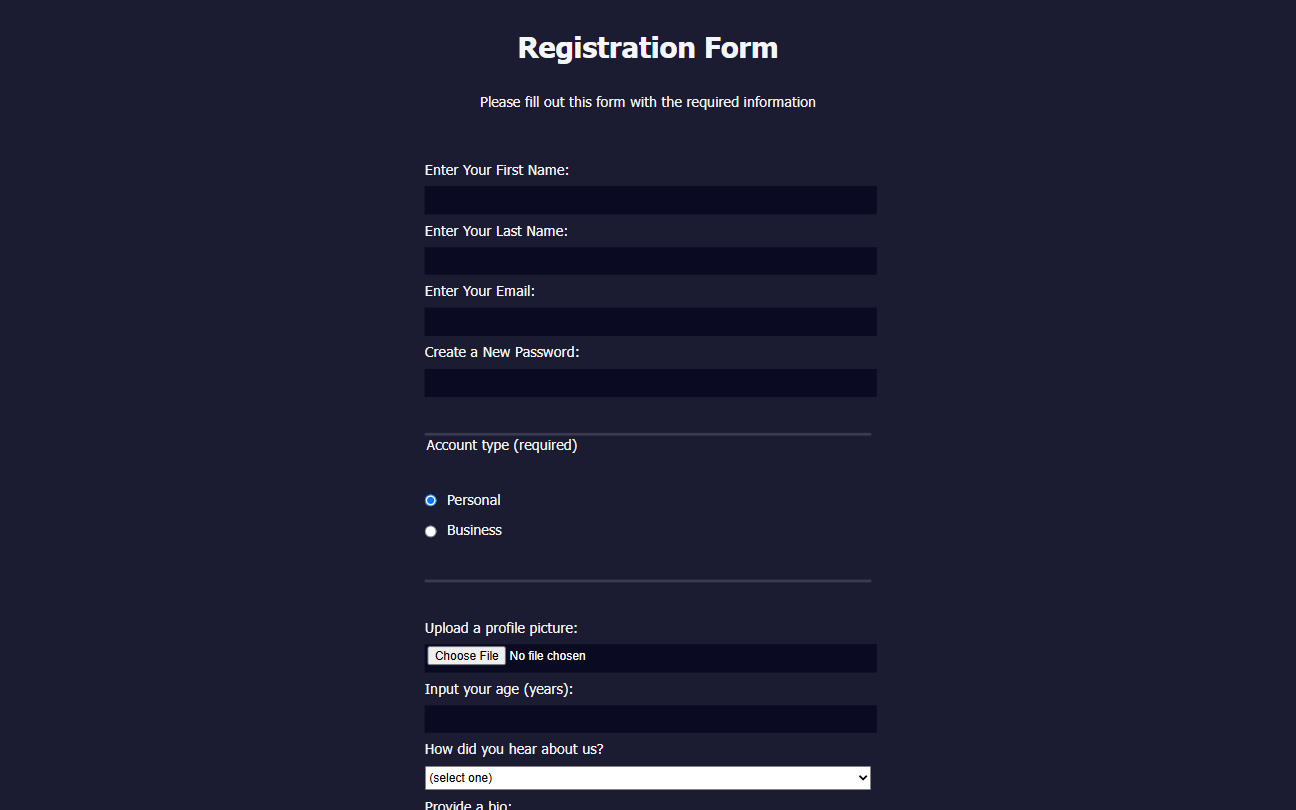Click the 'Enter Your Email:' label text
Viewport: 1296px width, 810px height.
(x=479, y=291)
